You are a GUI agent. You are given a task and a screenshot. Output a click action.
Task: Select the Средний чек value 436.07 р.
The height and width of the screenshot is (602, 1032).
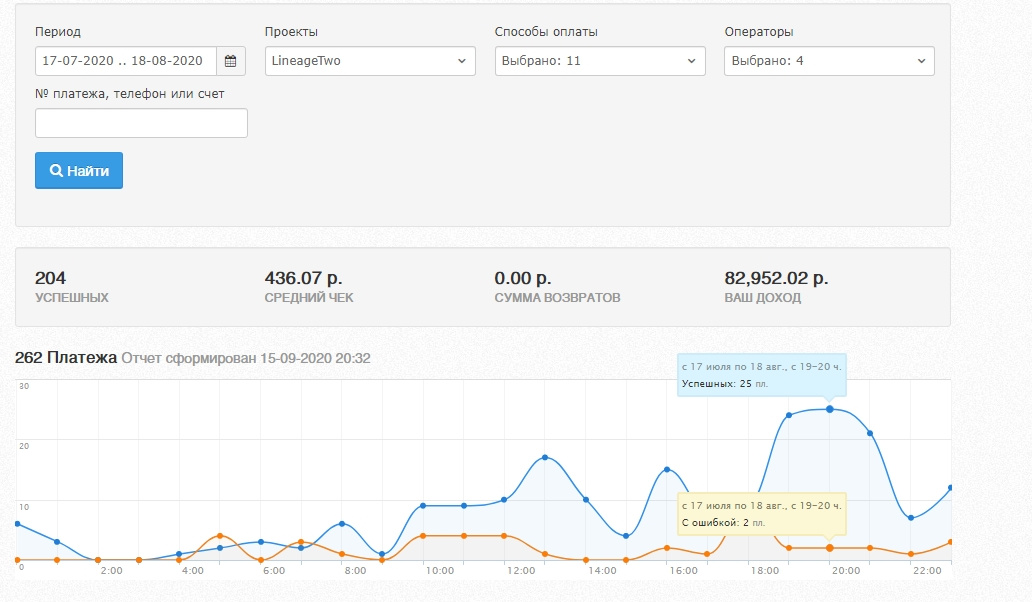point(310,279)
